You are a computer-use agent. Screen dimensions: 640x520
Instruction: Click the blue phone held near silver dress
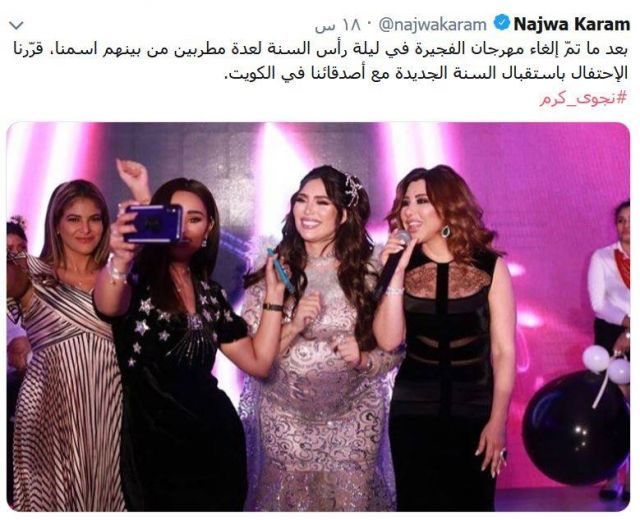pos(281,270)
